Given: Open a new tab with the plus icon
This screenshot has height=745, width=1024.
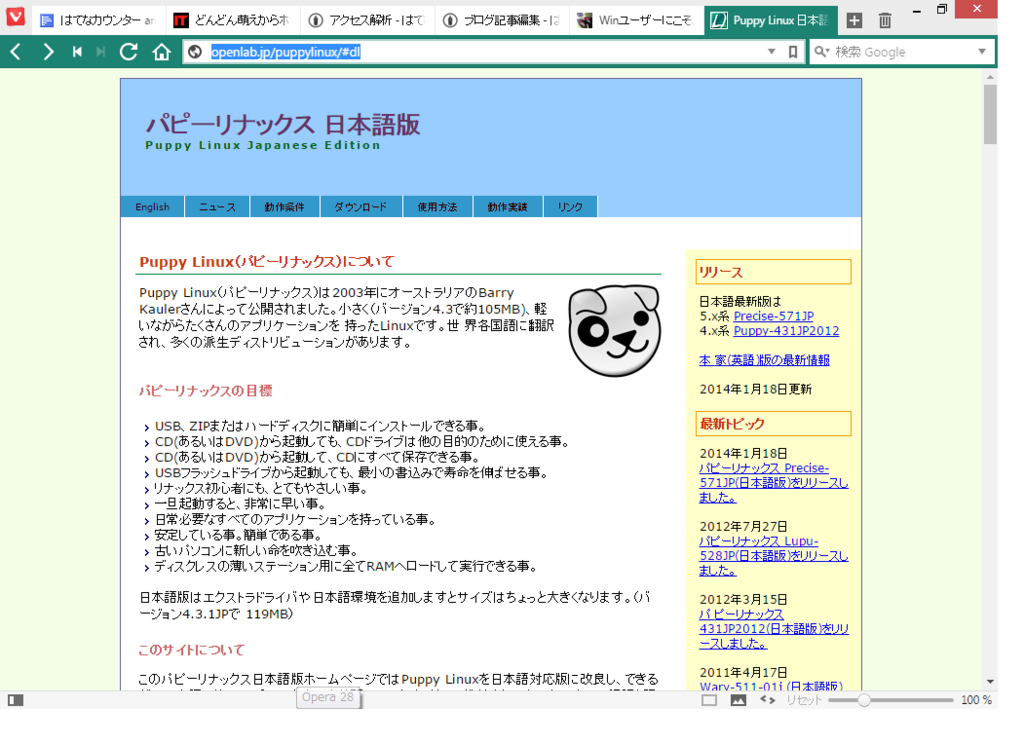Looking at the screenshot, I should pyautogui.click(x=854, y=20).
